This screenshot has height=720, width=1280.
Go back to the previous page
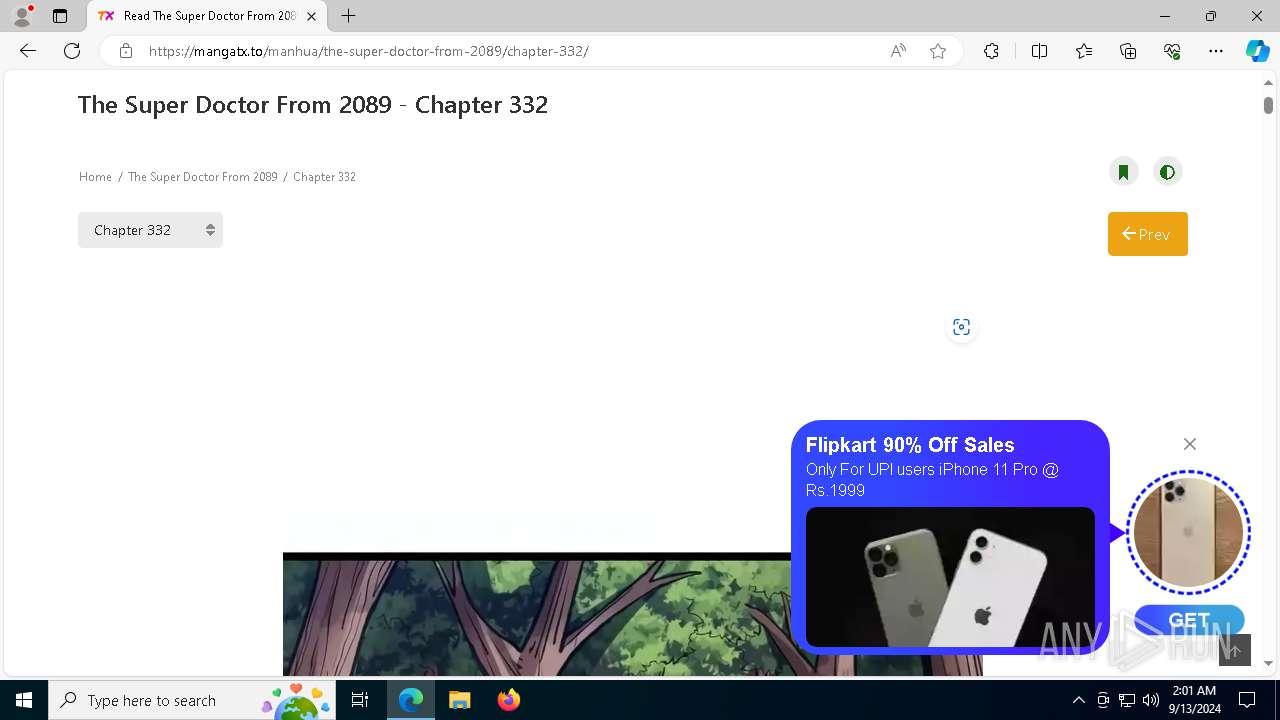tap(28, 51)
